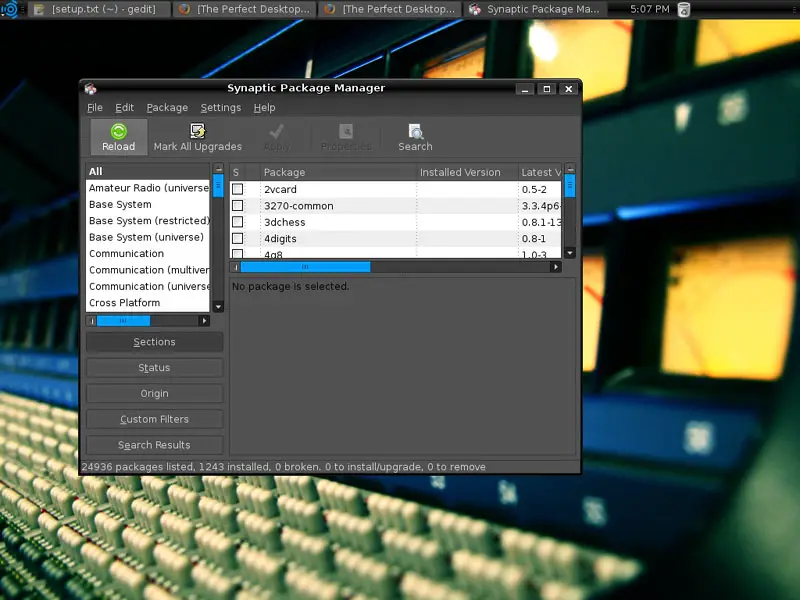Sort by Installed Version column header
Viewport: 800px width, 600px height.
click(x=467, y=172)
